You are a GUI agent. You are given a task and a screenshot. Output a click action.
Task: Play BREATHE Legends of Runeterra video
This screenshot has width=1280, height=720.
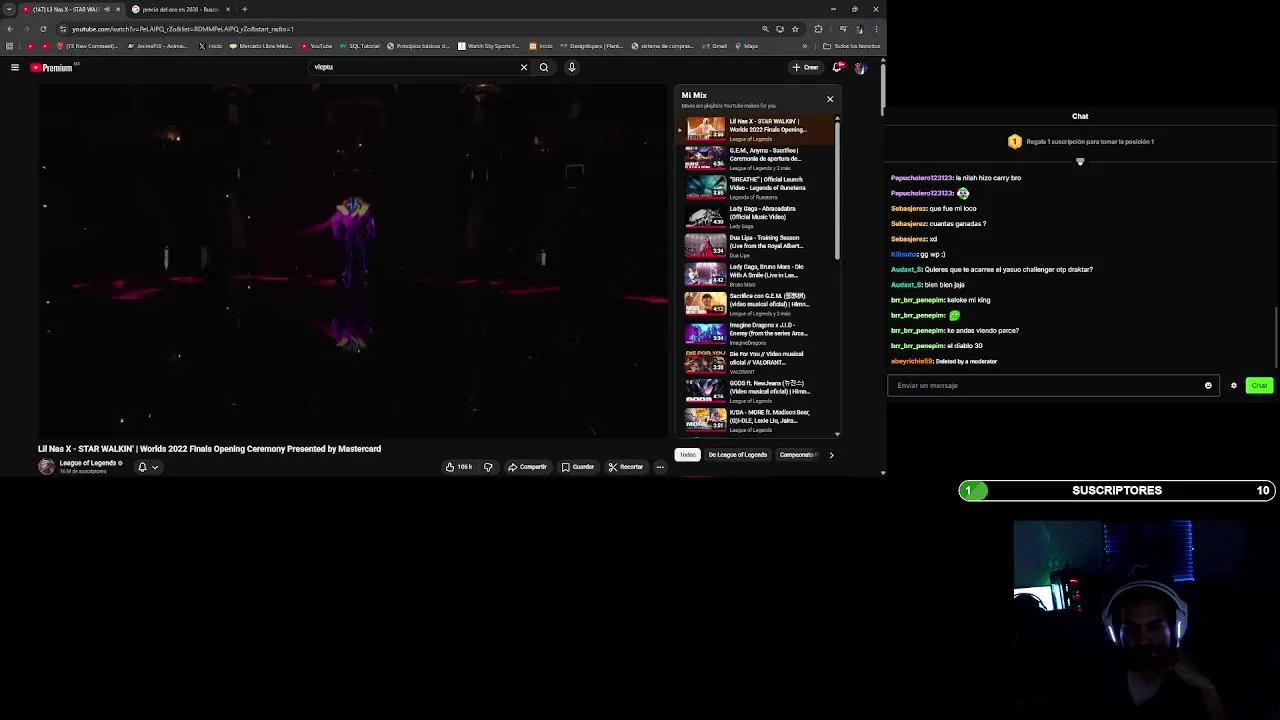757,187
